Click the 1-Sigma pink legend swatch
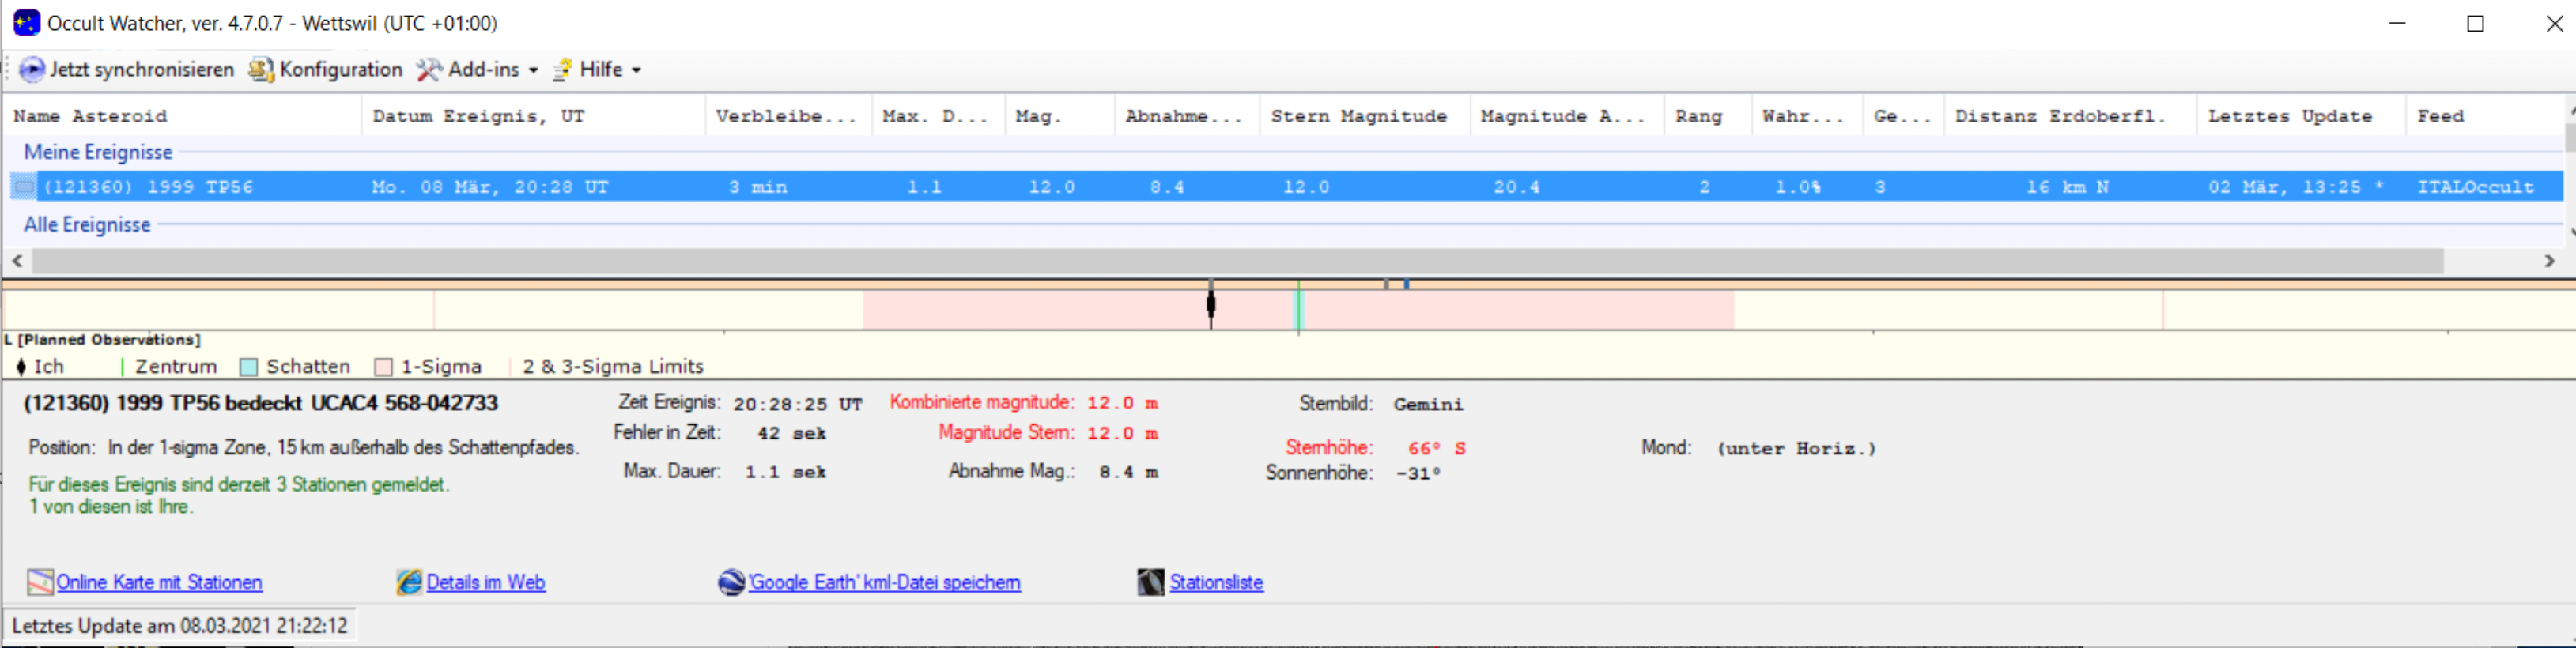 click(383, 367)
